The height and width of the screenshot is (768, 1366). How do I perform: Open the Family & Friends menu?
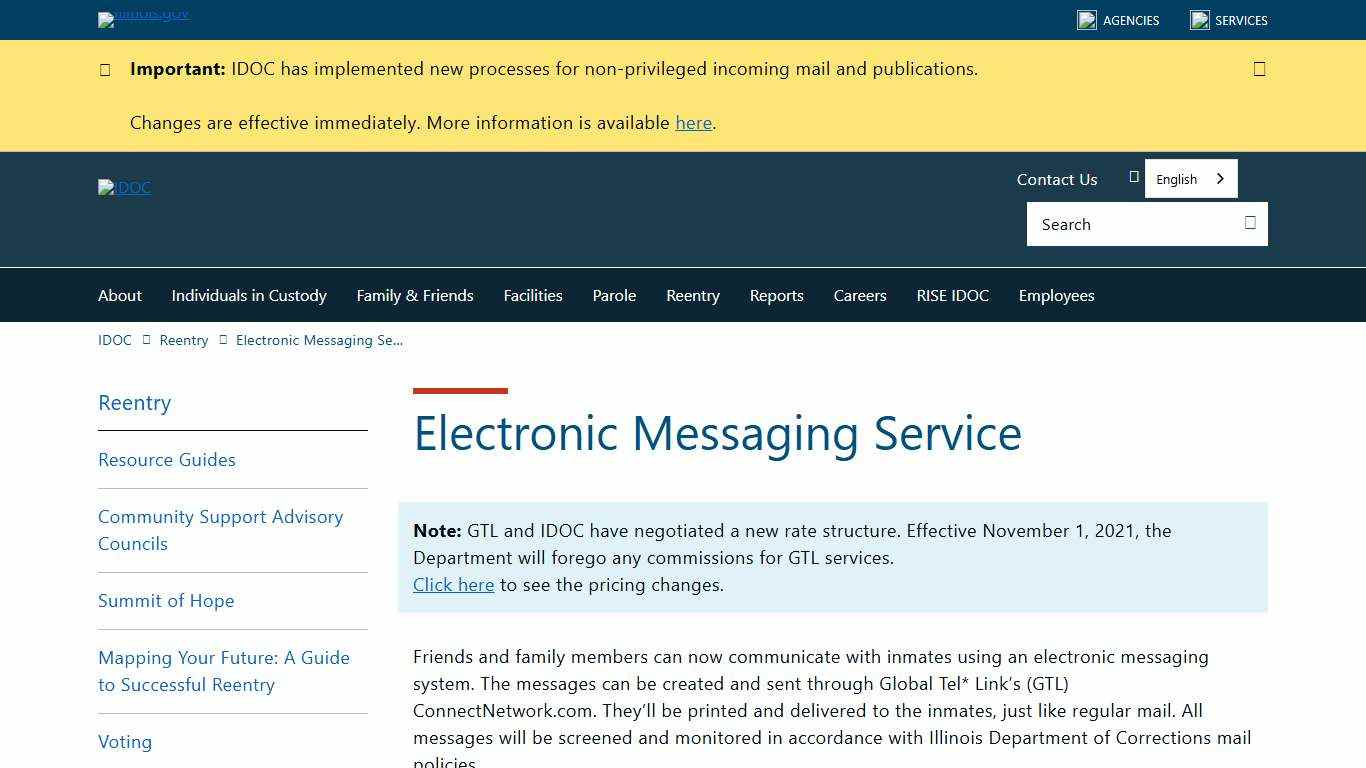(x=415, y=295)
